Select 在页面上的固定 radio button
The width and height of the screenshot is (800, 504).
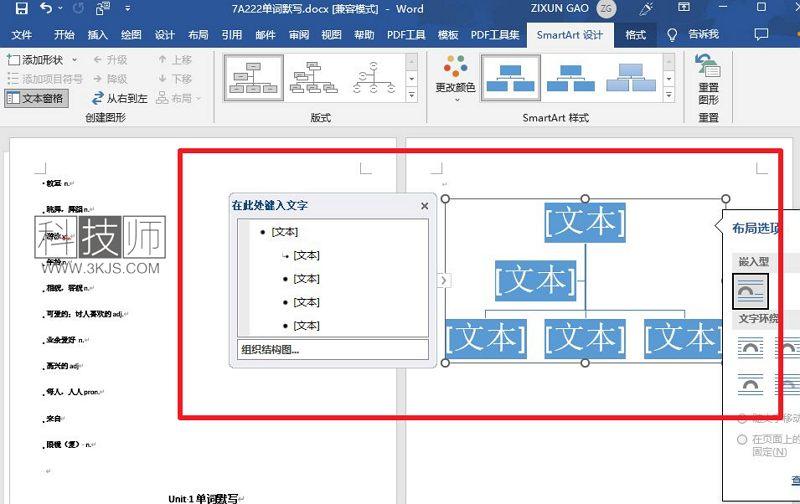742,439
